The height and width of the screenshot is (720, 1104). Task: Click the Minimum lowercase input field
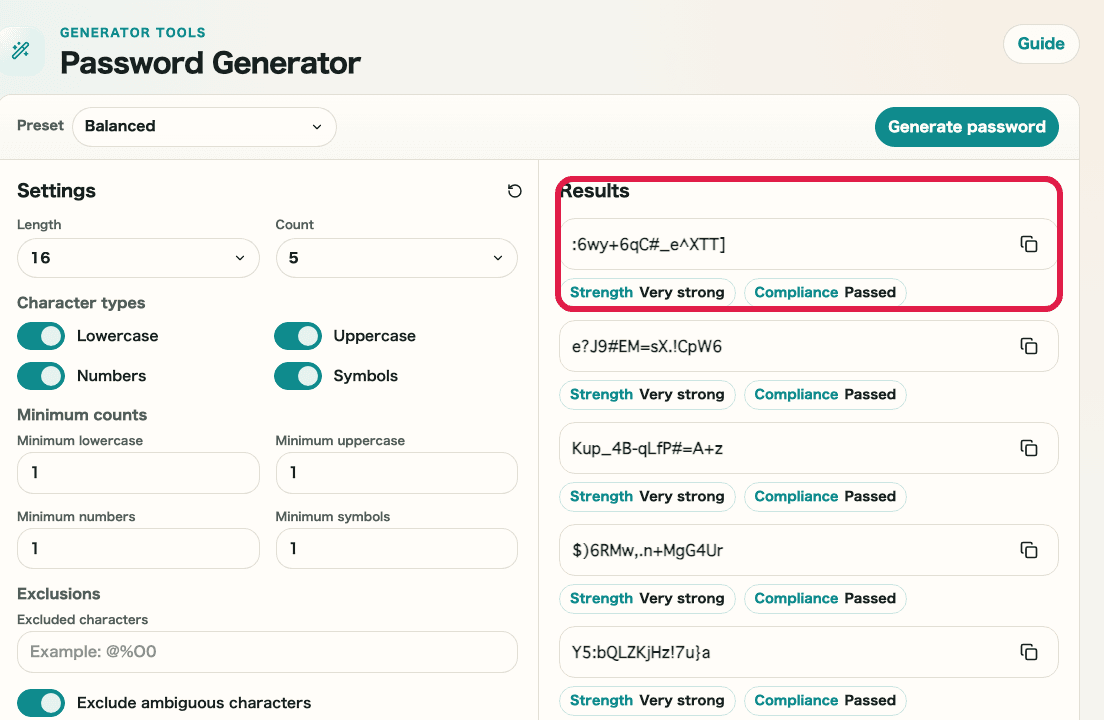click(x=138, y=473)
